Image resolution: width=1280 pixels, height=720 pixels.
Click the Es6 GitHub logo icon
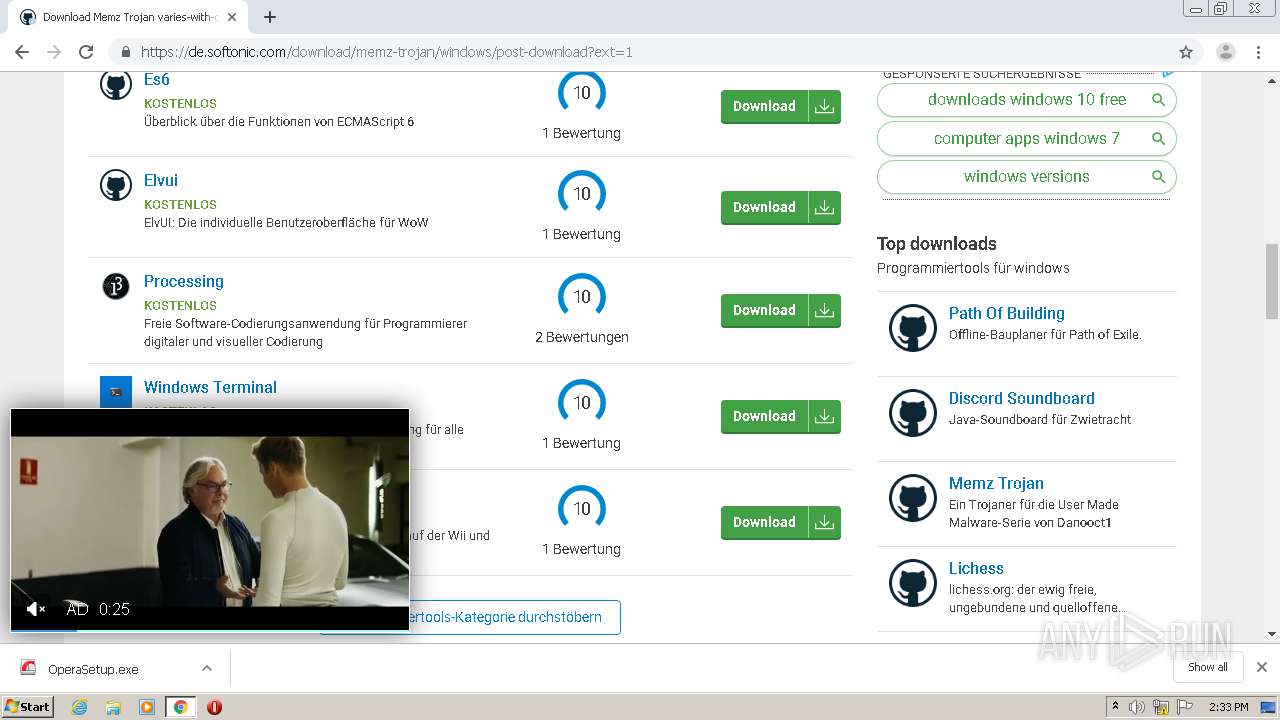tap(116, 84)
